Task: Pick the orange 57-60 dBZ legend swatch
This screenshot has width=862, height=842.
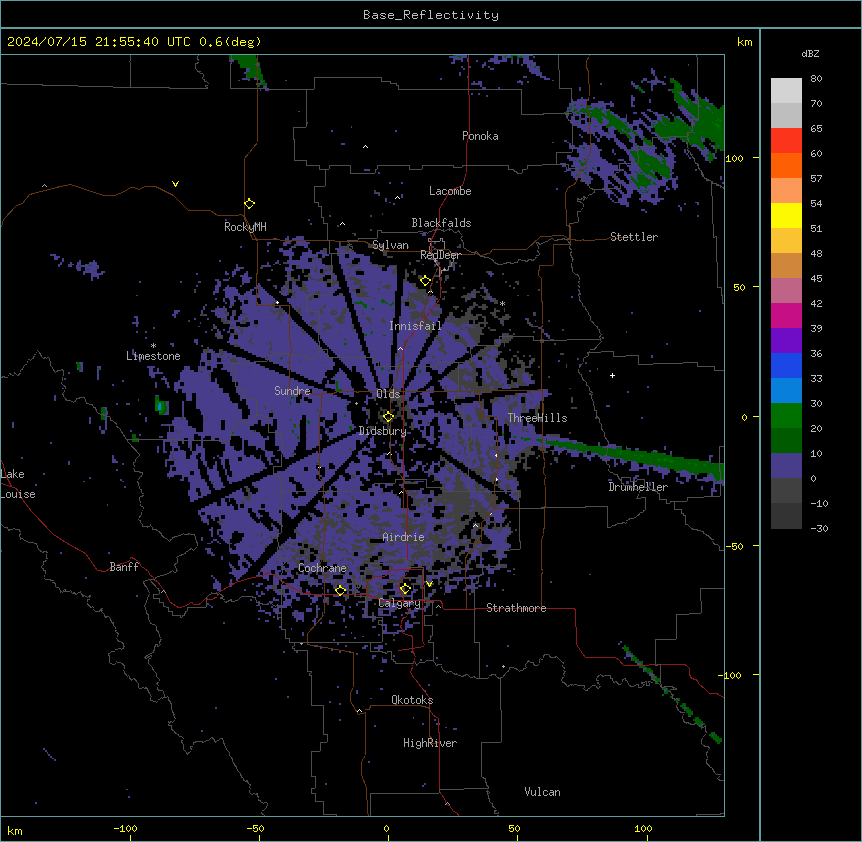Action: (786, 165)
